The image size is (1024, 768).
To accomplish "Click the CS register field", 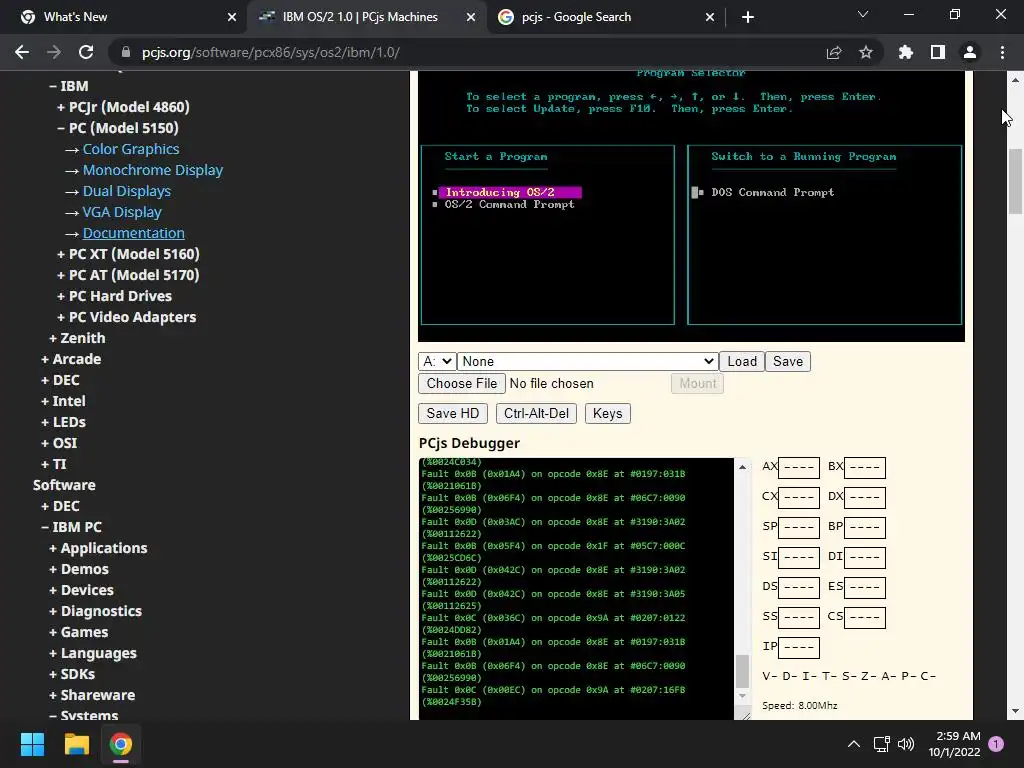I will point(865,618).
